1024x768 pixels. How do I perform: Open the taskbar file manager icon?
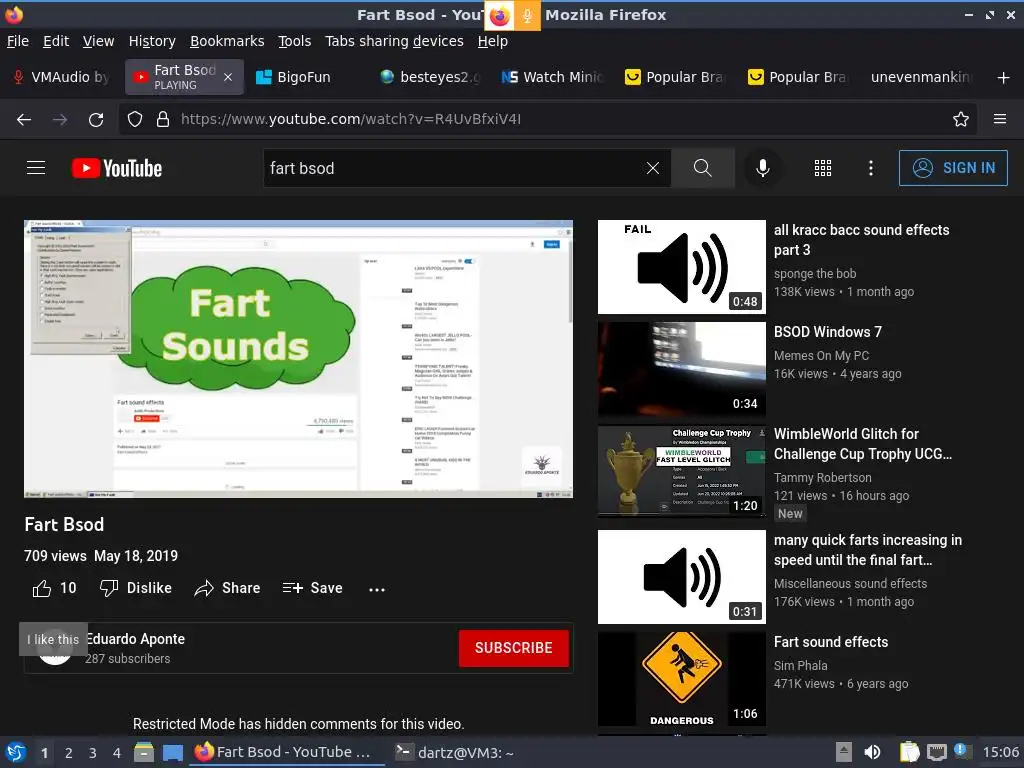tap(144, 752)
